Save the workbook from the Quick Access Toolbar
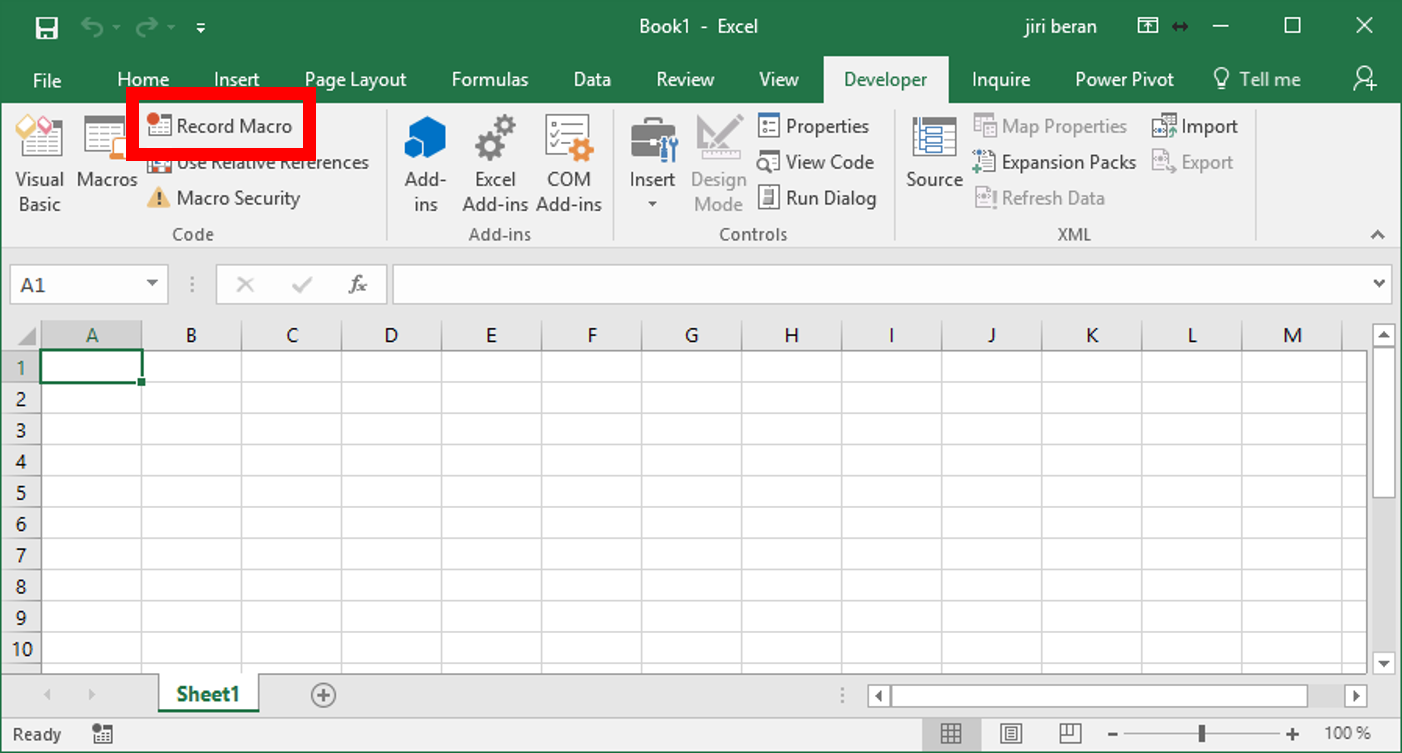The height and width of the screenshot is (753, 1402). [47, 27]
